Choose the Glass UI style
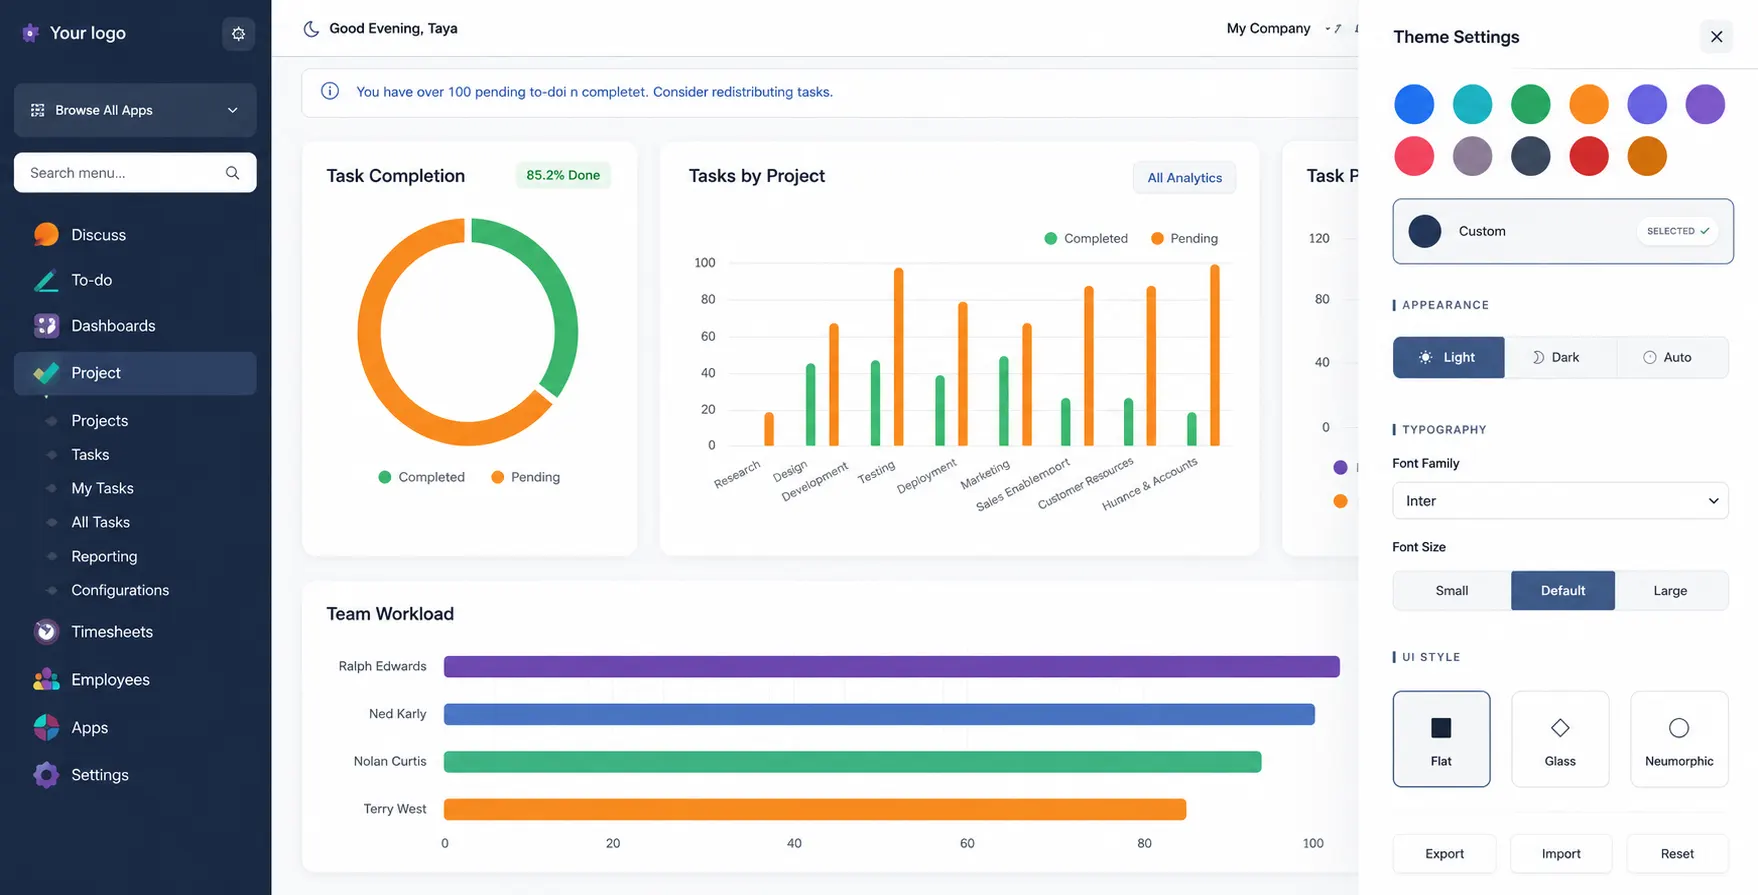 click(1560, 739)
